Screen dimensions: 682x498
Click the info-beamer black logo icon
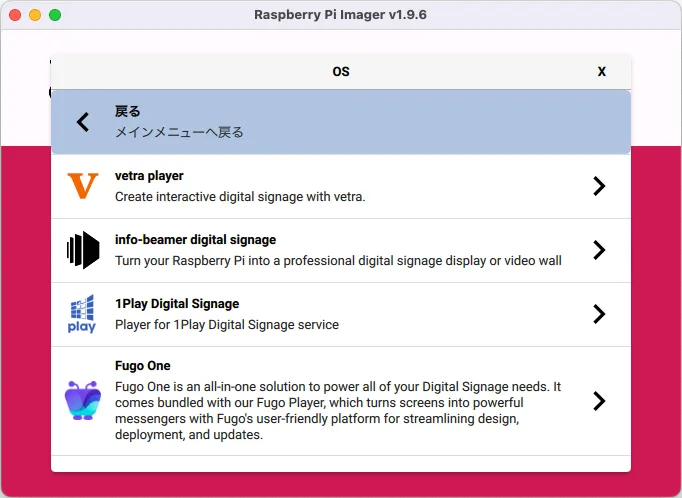point(83,250)
